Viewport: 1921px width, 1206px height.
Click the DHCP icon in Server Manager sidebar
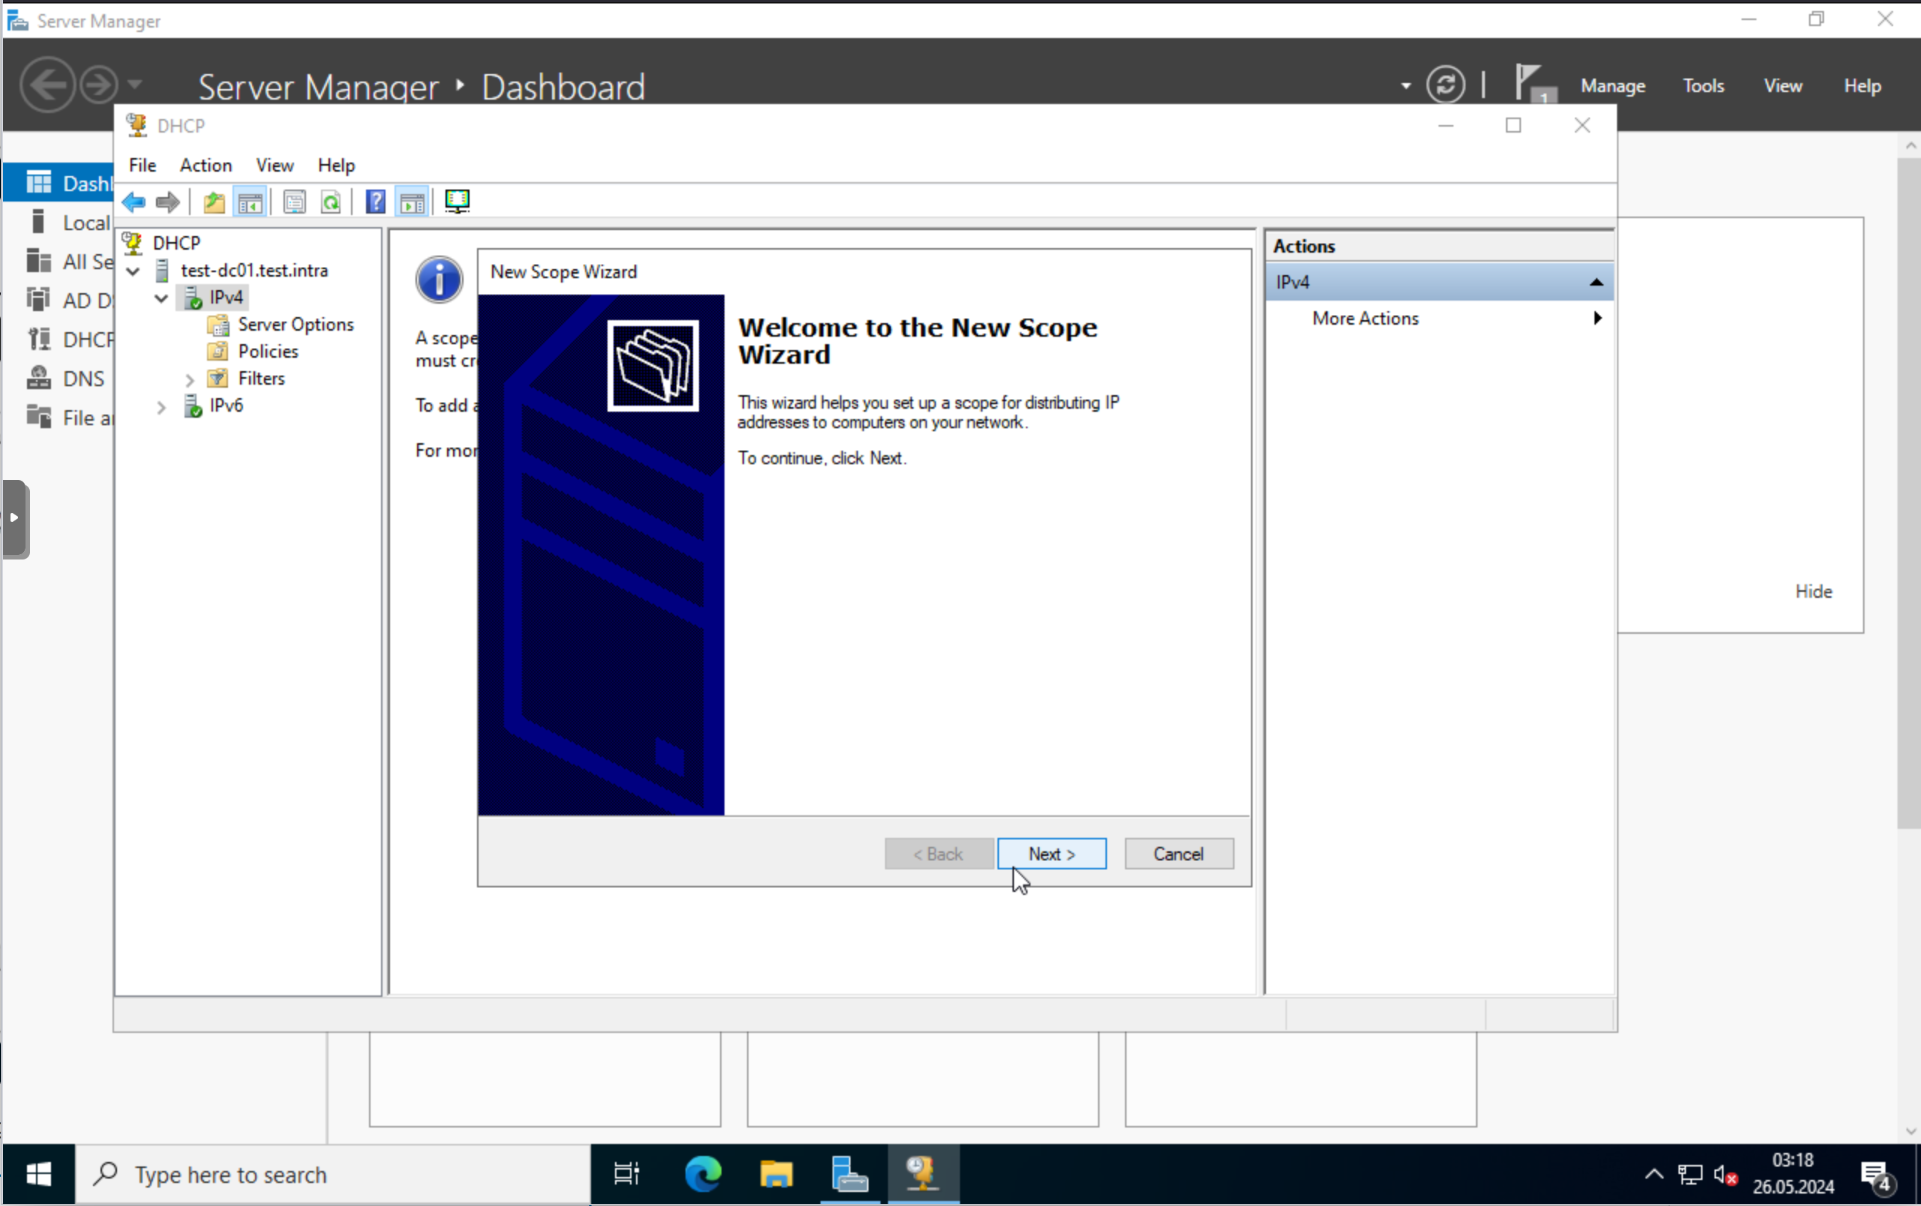(39, 339)
